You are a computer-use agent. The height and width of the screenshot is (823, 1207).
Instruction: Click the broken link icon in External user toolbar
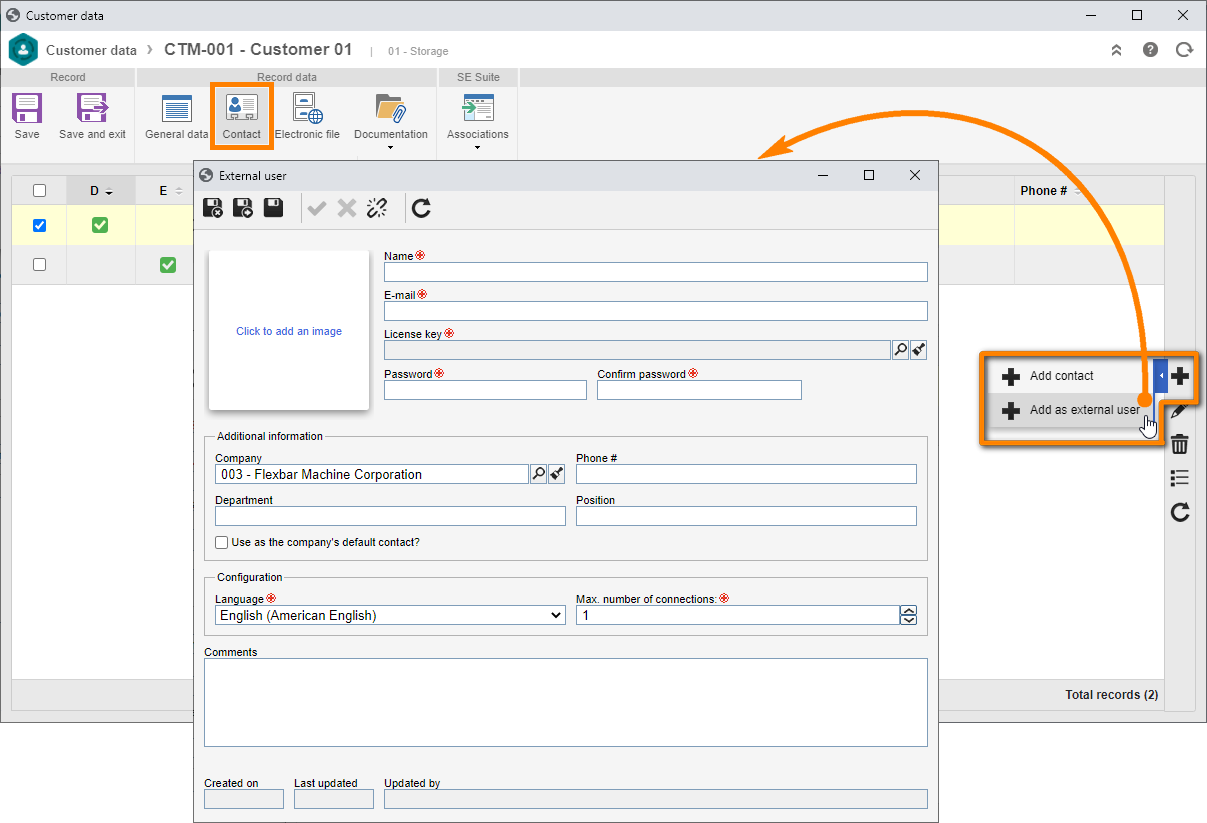pyautogui.click(x=376, y=208)
